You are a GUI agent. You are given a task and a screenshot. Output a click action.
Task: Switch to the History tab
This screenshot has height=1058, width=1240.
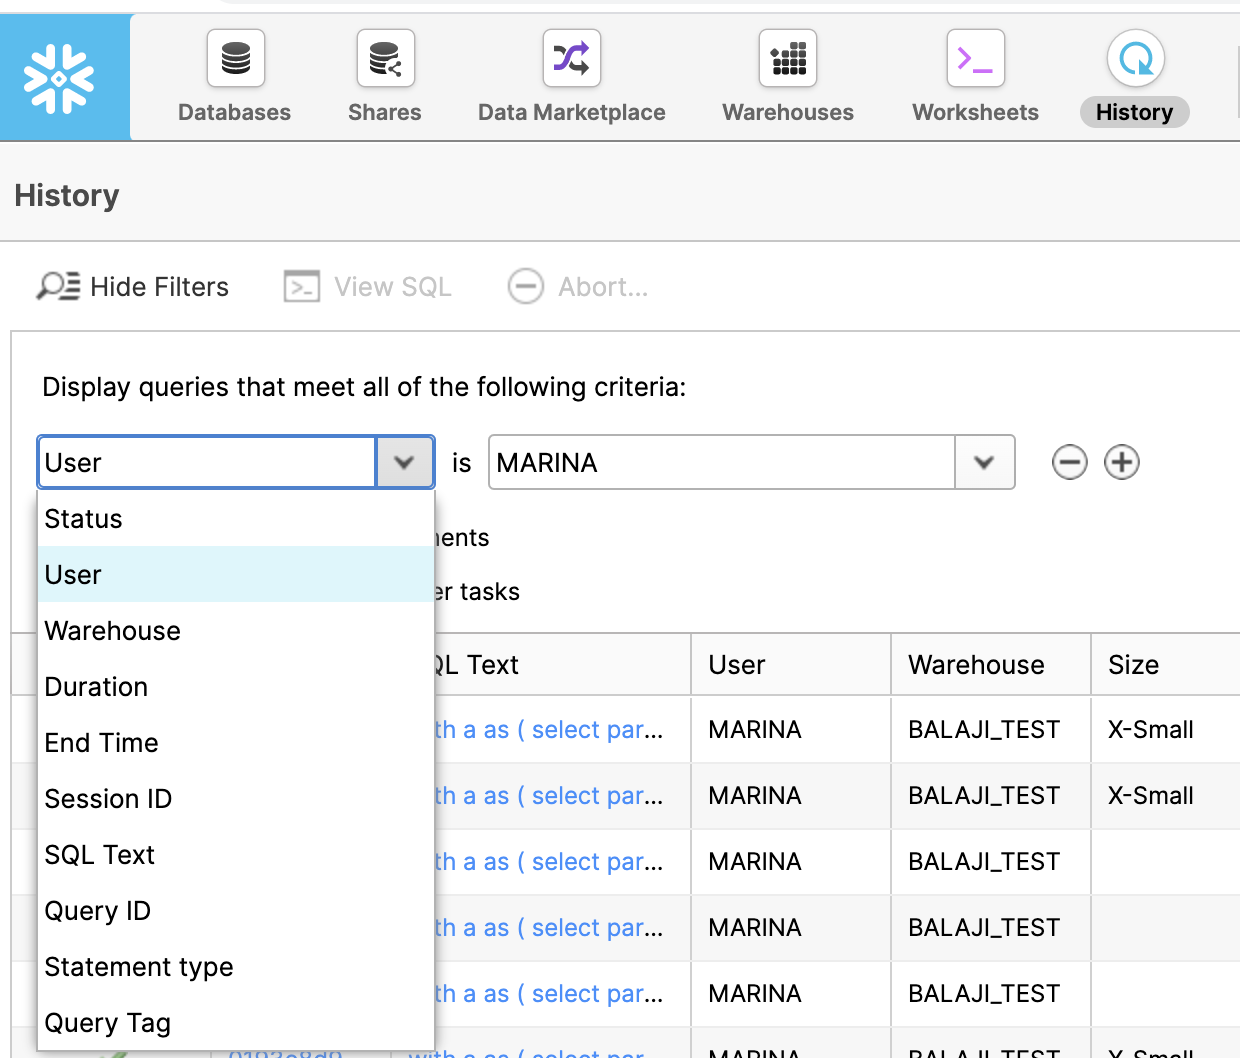coord(1134,112)
